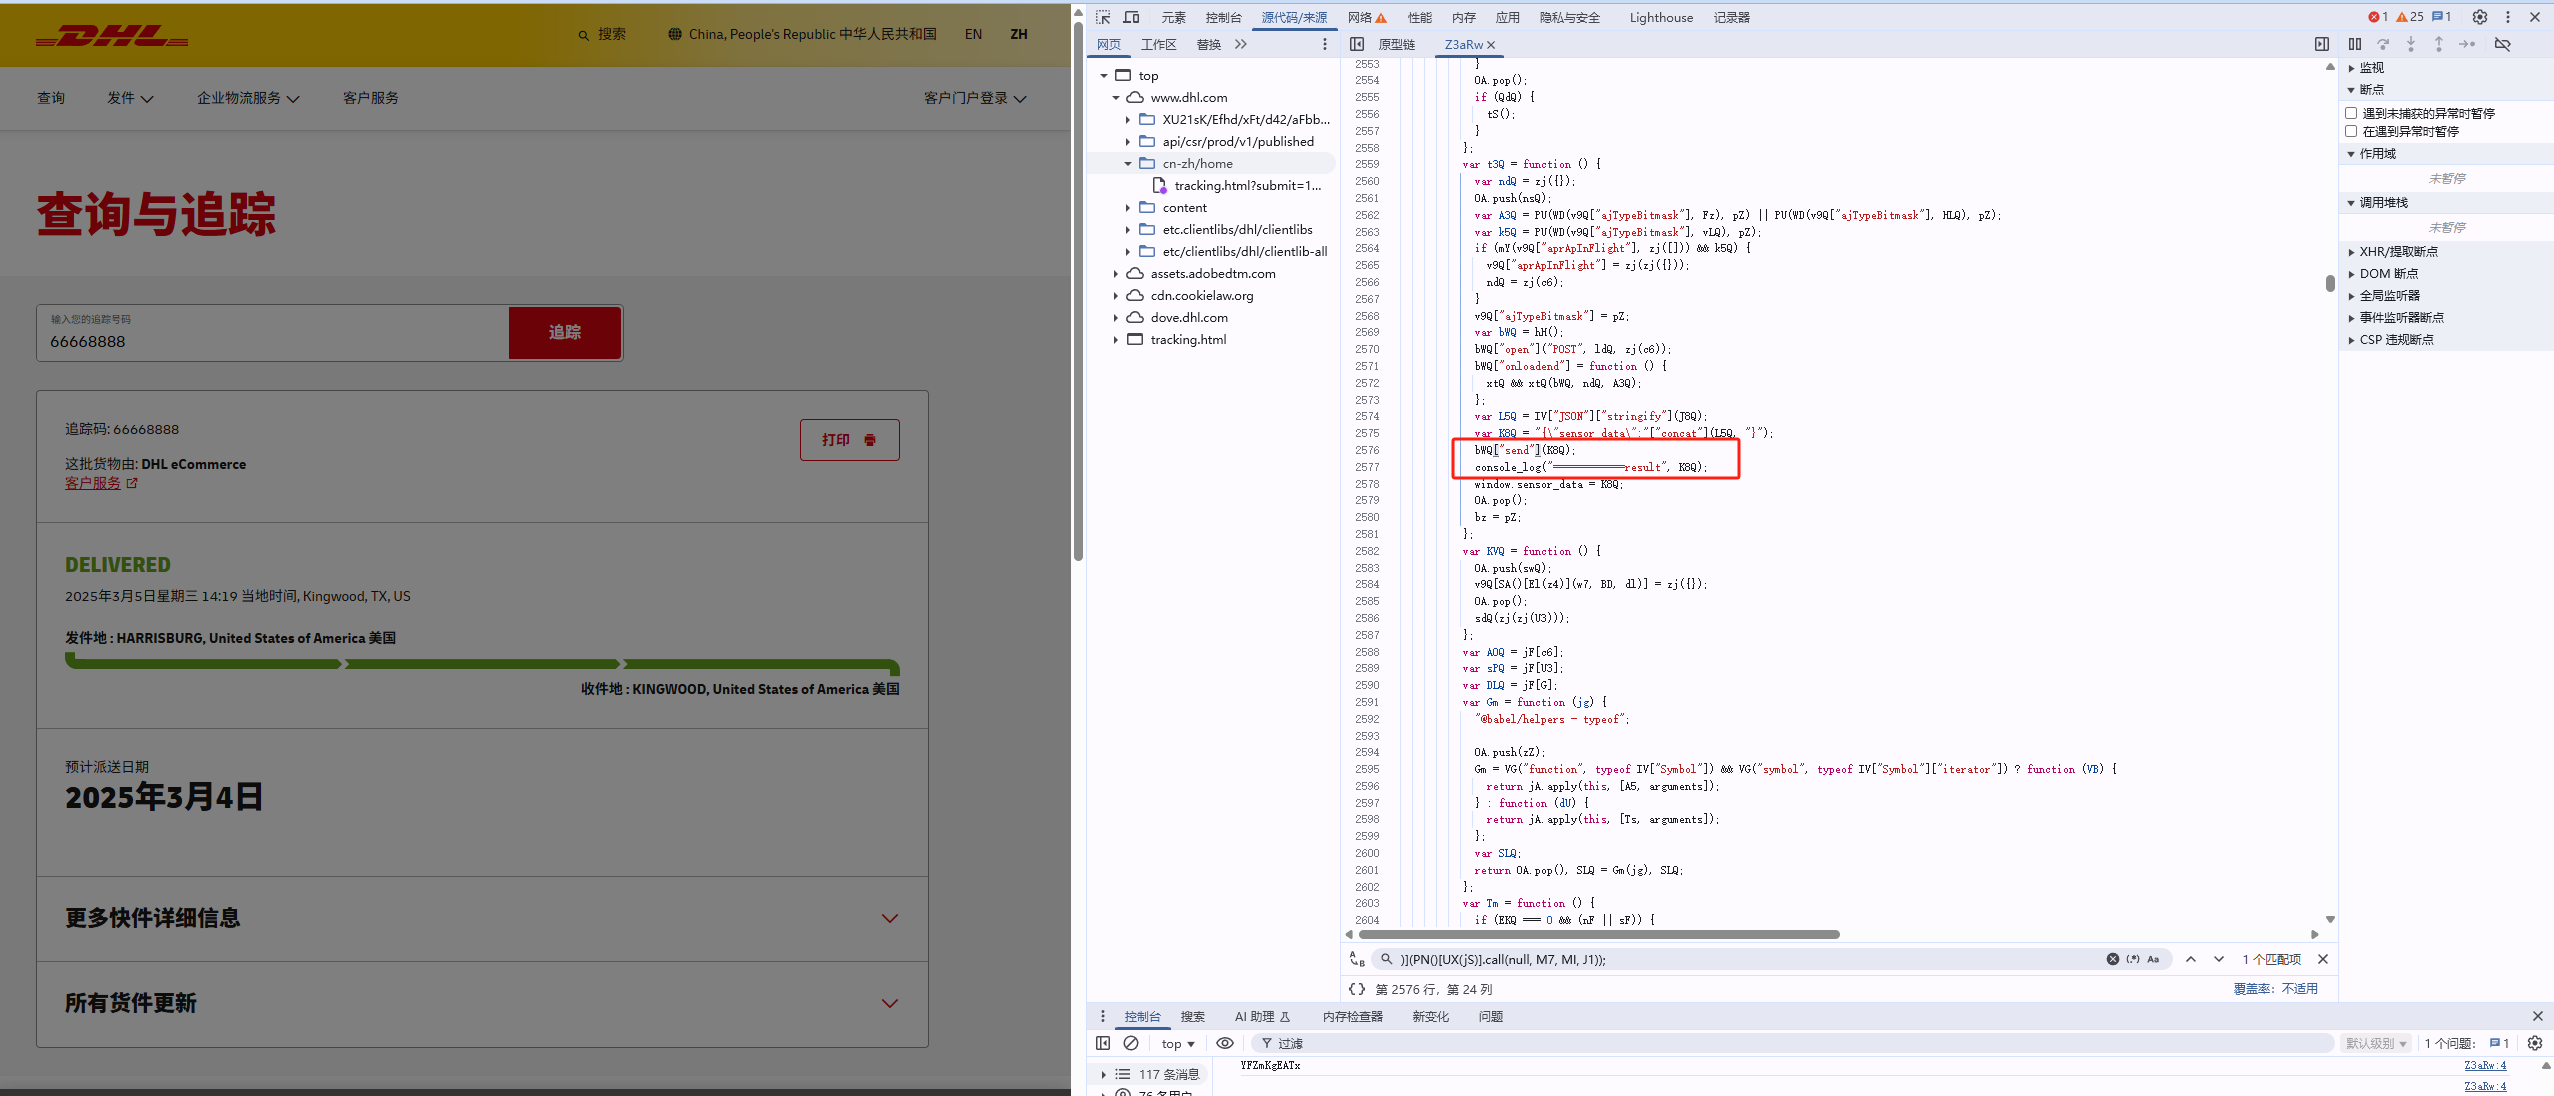Pause script execution in debugger
Image resolution: width=2554 pixels, height=1096 pixels.
[2355, 44]
